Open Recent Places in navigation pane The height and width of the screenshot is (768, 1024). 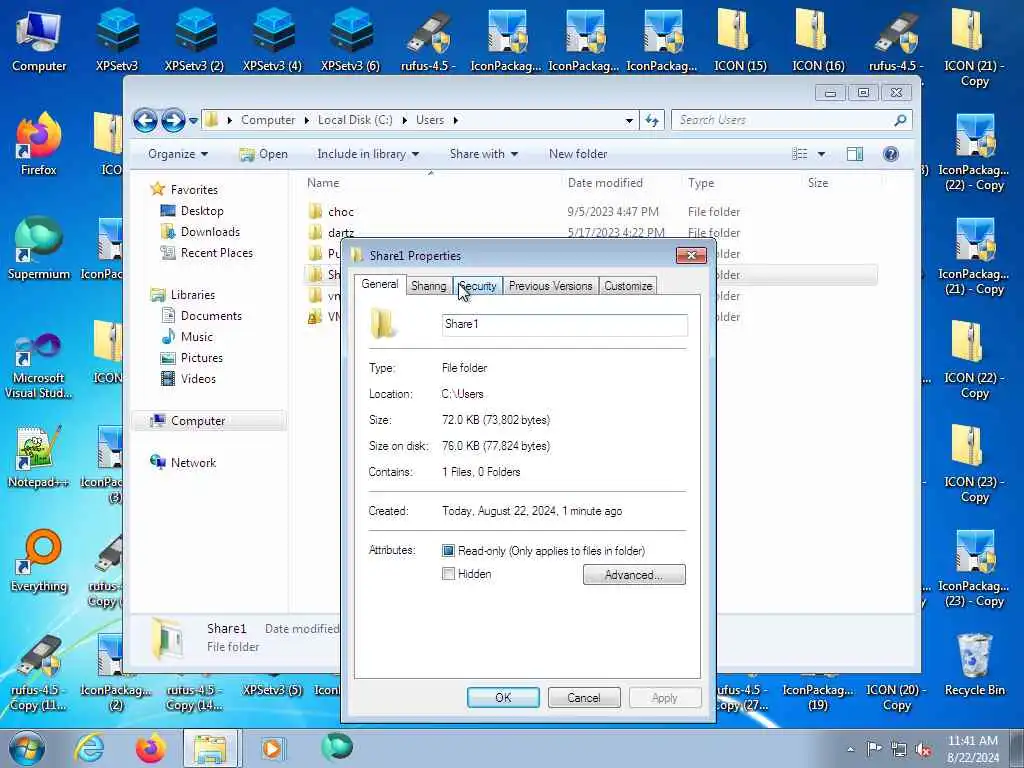[216, 253]
